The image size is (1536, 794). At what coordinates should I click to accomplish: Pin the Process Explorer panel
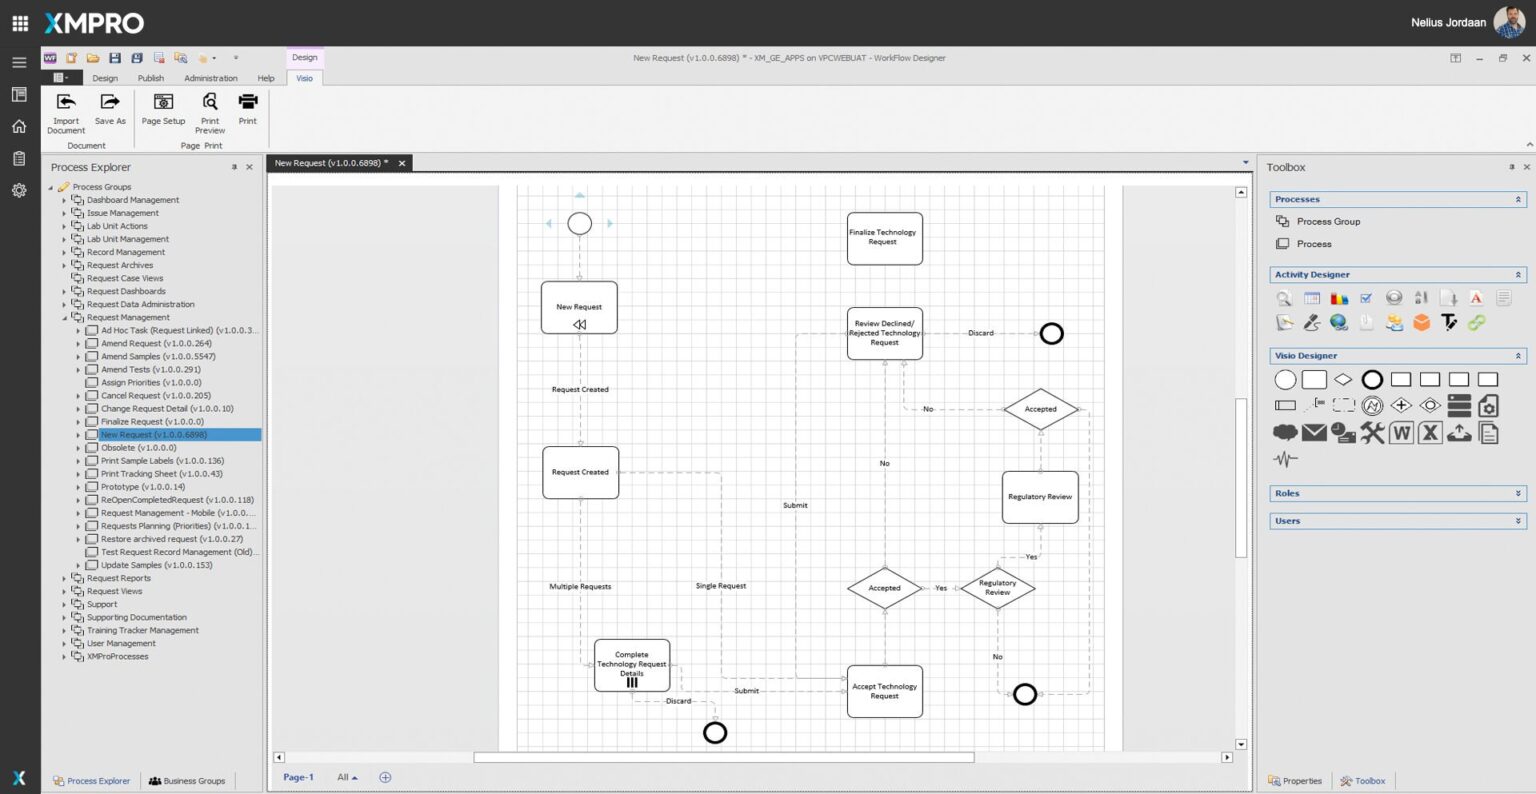coord(235,167)
